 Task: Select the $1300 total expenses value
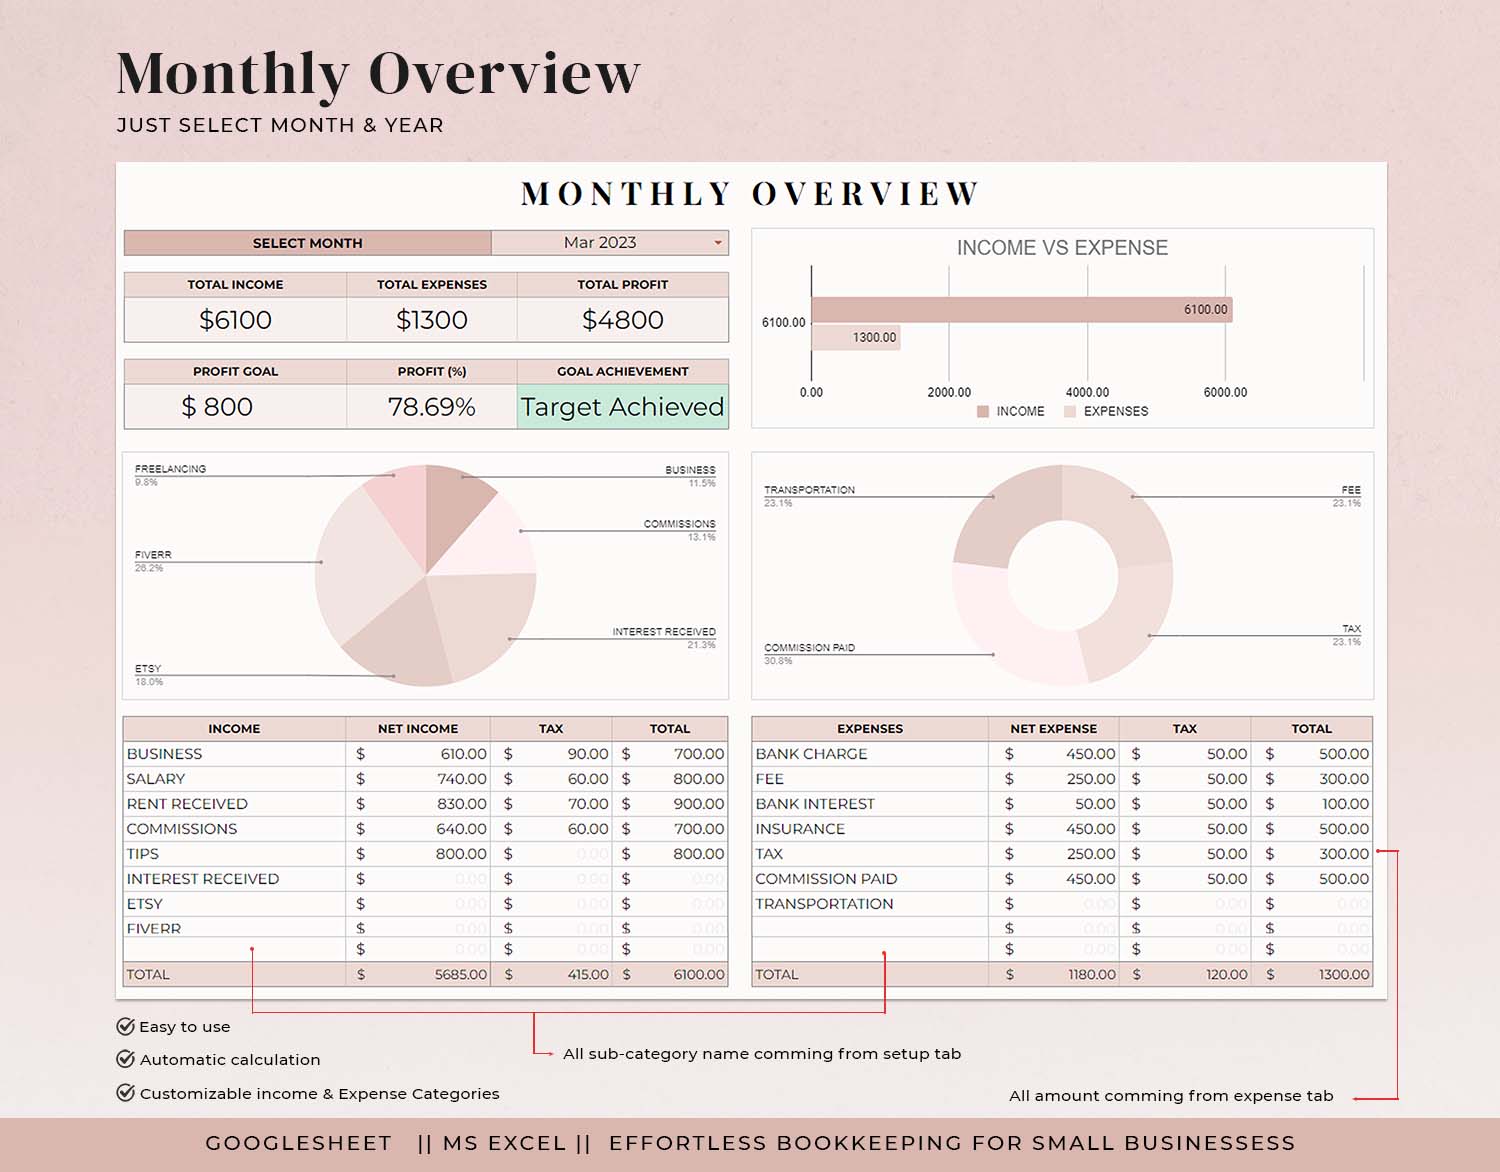point(432,320)
